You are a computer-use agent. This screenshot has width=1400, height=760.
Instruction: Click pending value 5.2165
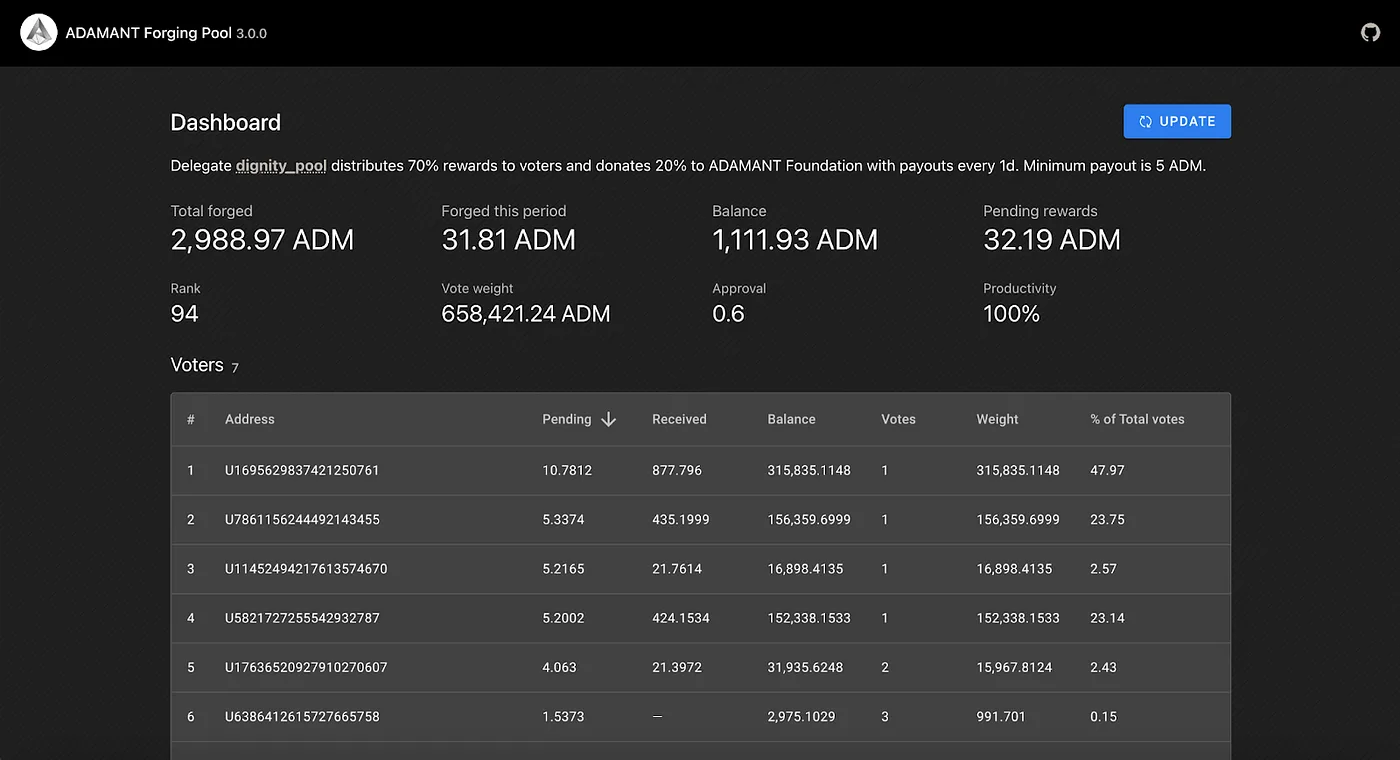[563, 569]
